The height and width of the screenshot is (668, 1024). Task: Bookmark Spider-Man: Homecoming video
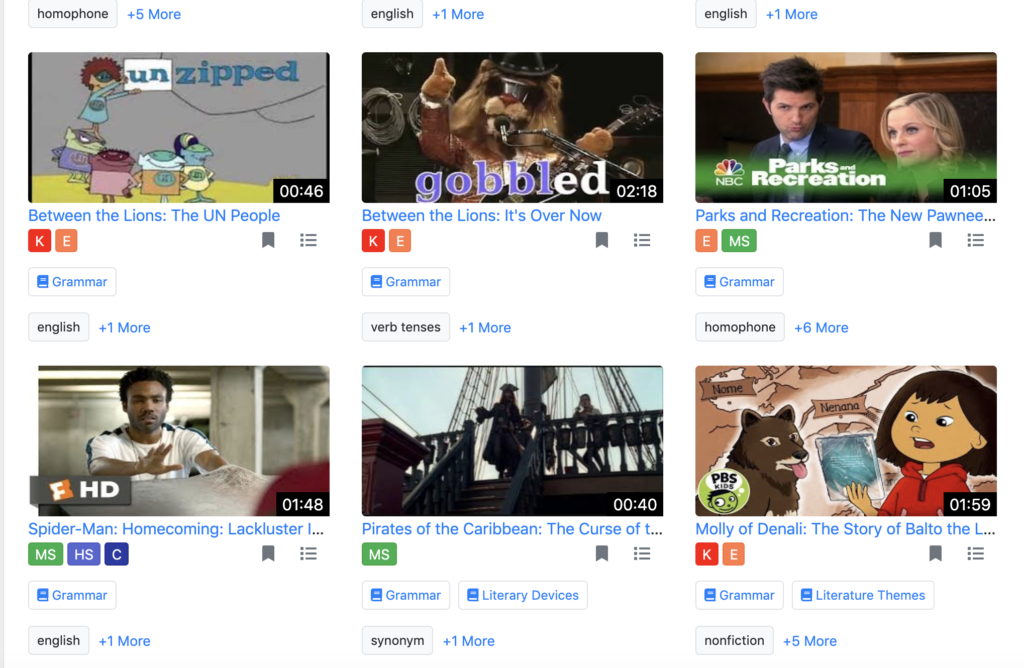[268, 554]
